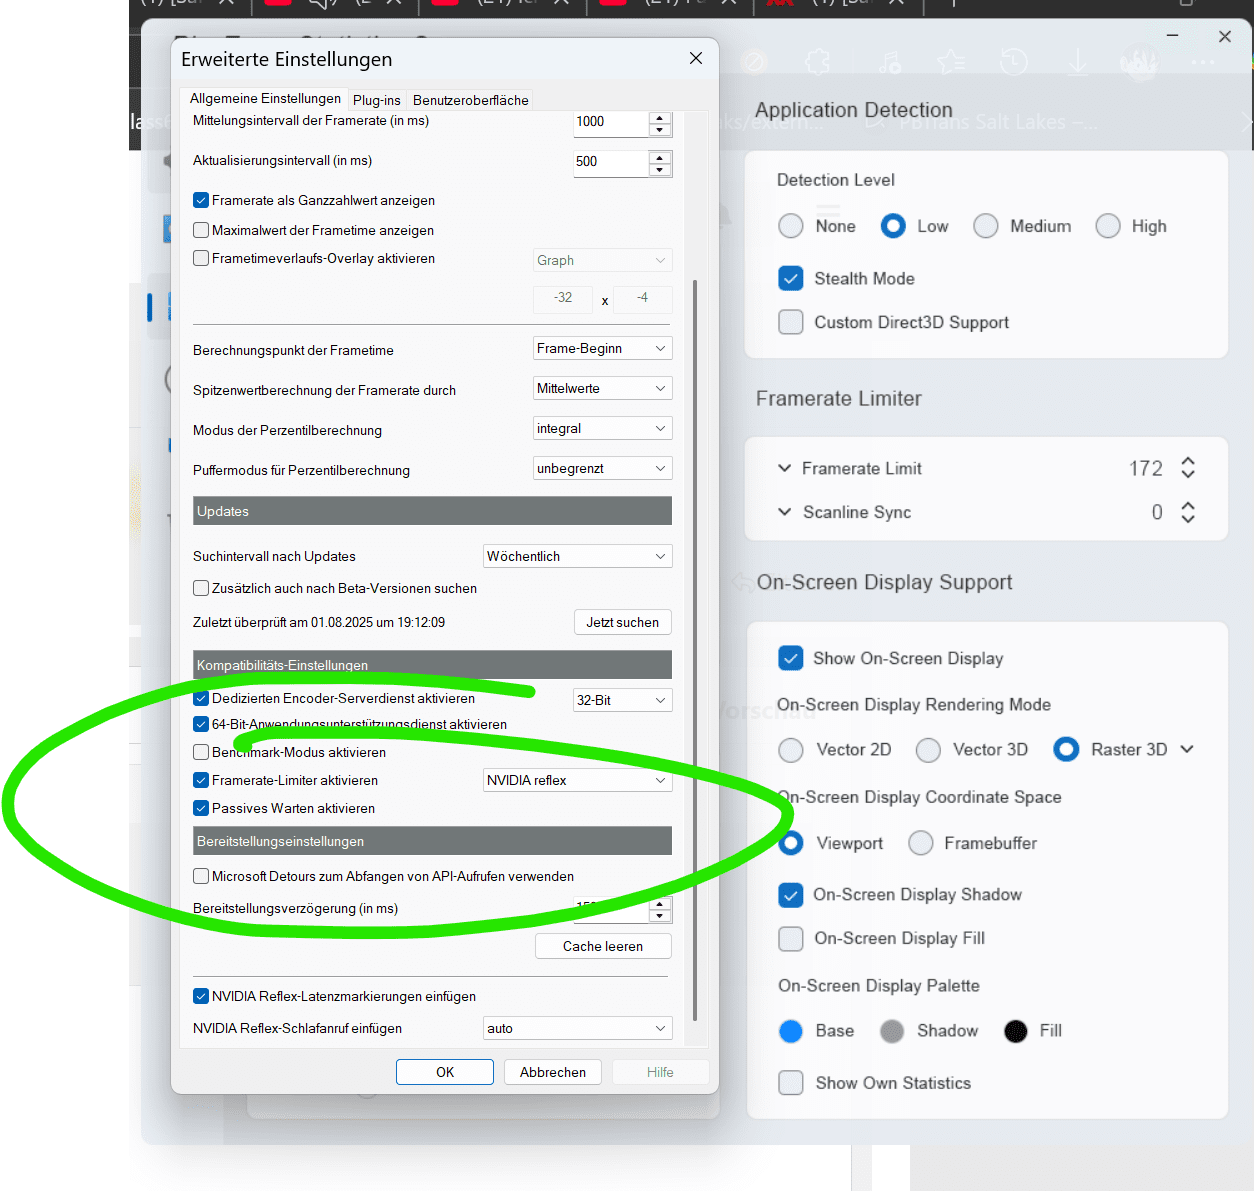Viewport: 1254px width, 1191px height.
Task: Enable Benchmark-Modus aktivieren checkbox
Action: coord(201,752)
